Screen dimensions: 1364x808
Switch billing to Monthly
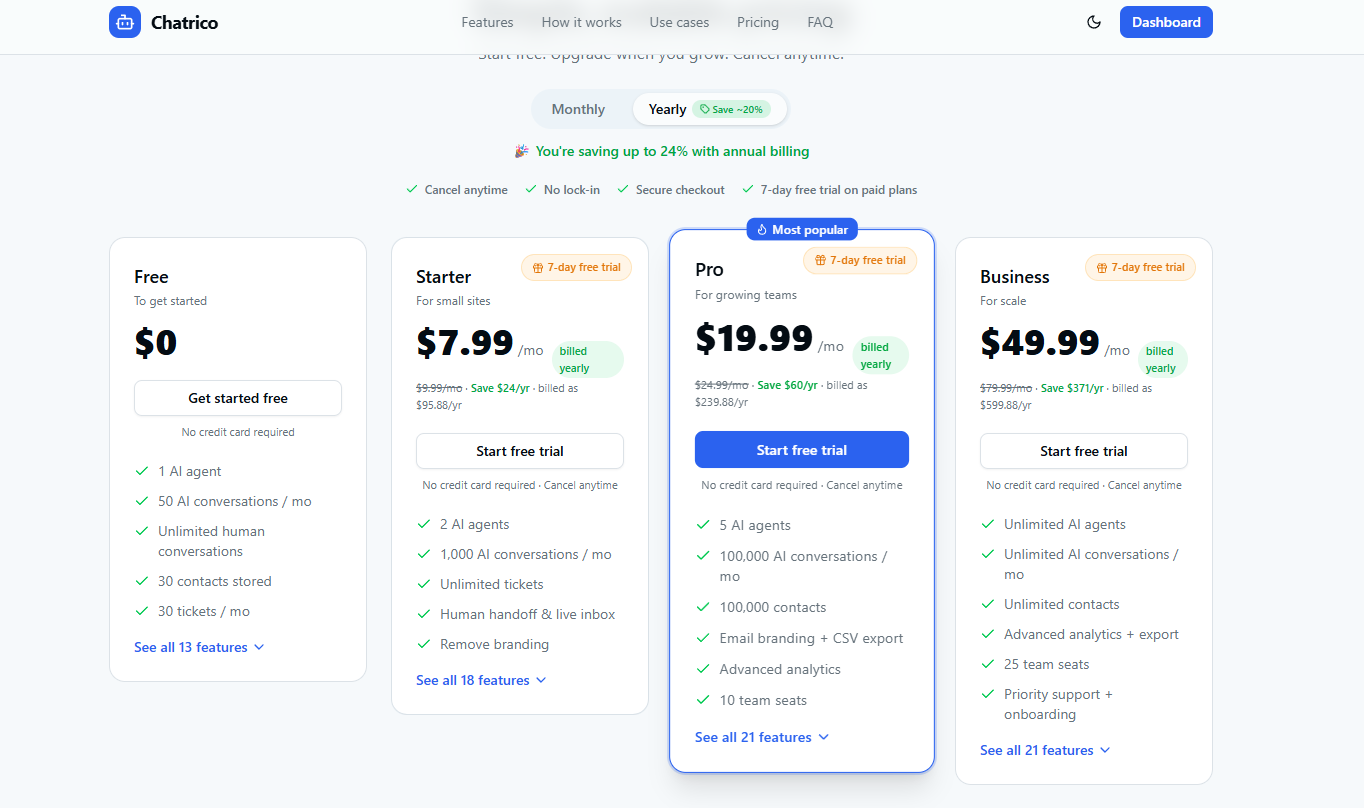click(578, 109)
